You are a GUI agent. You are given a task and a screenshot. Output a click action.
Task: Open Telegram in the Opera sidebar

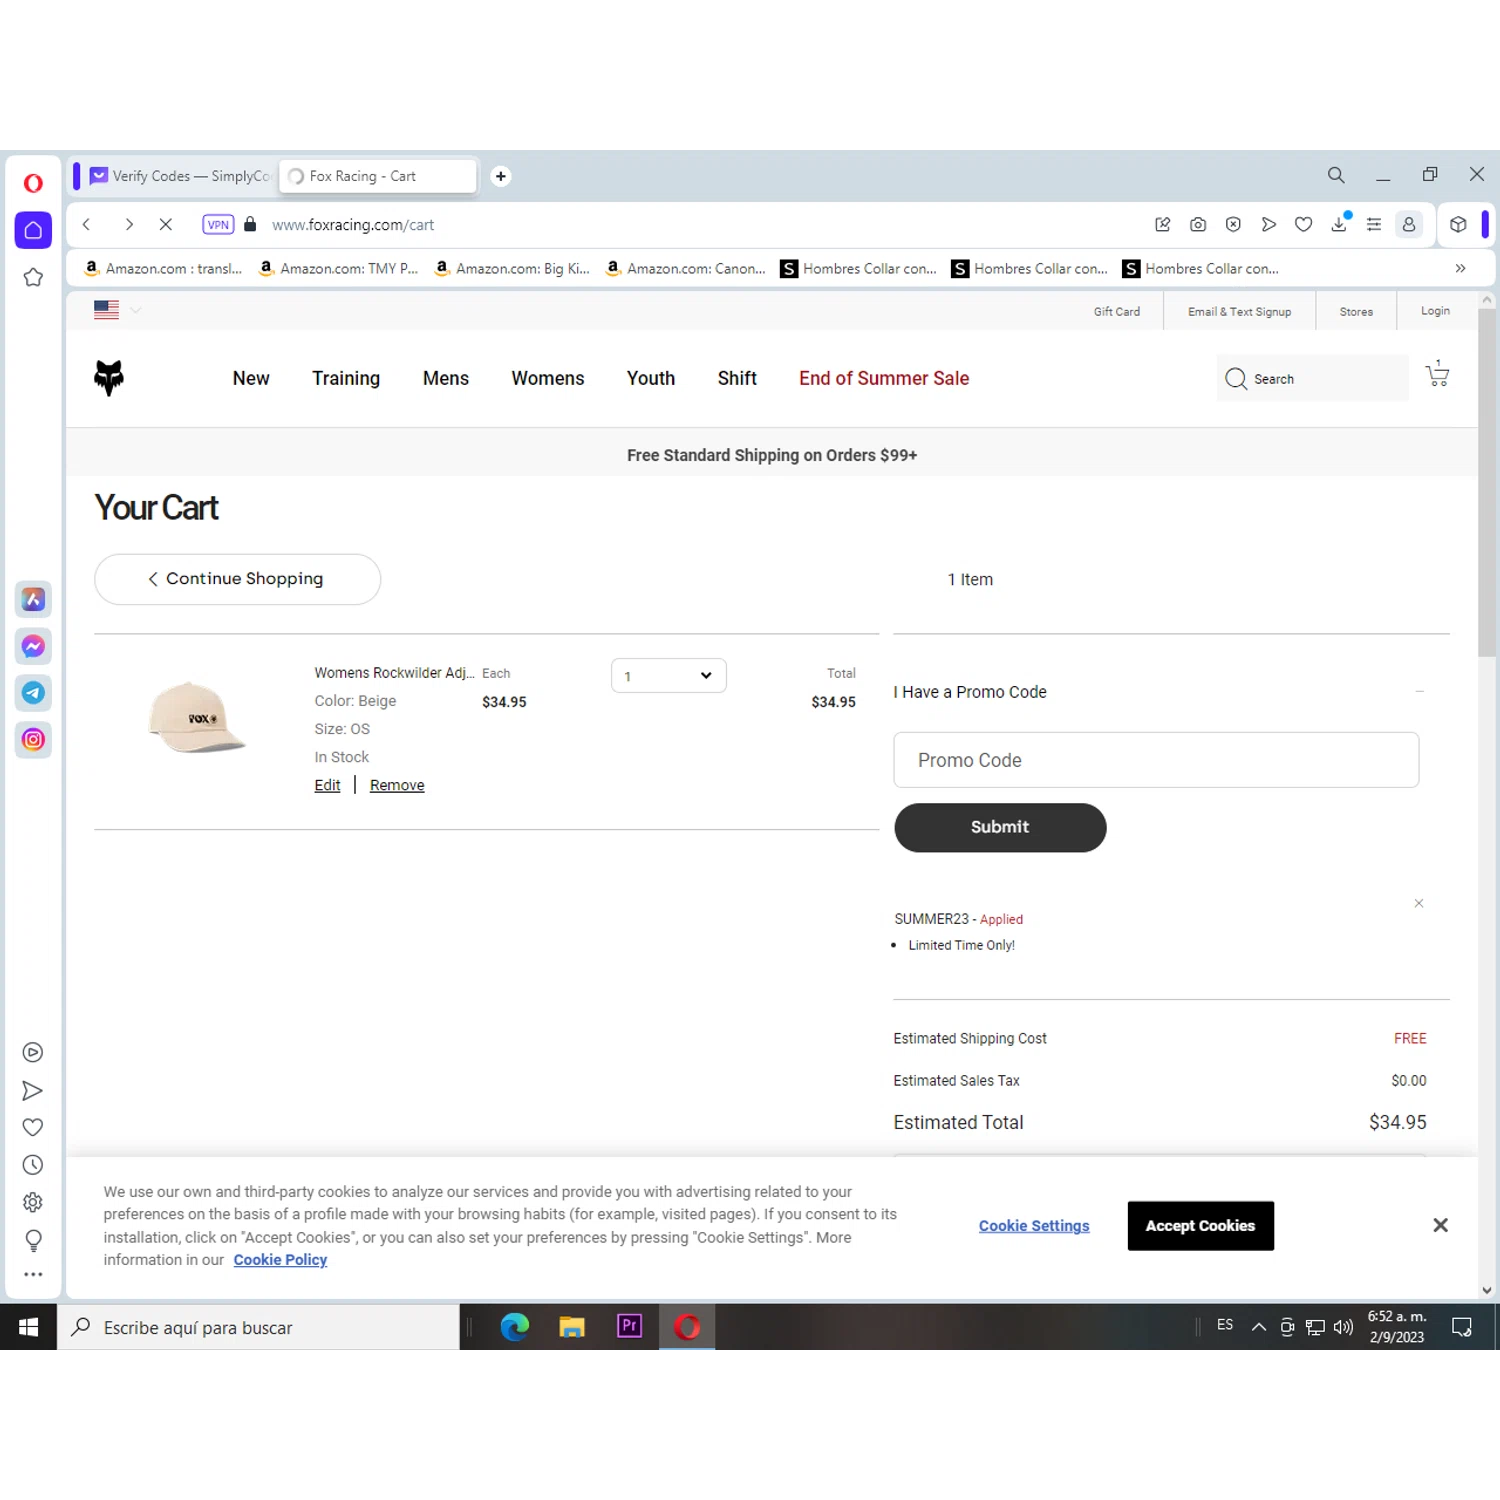click(x=33, y=693)
